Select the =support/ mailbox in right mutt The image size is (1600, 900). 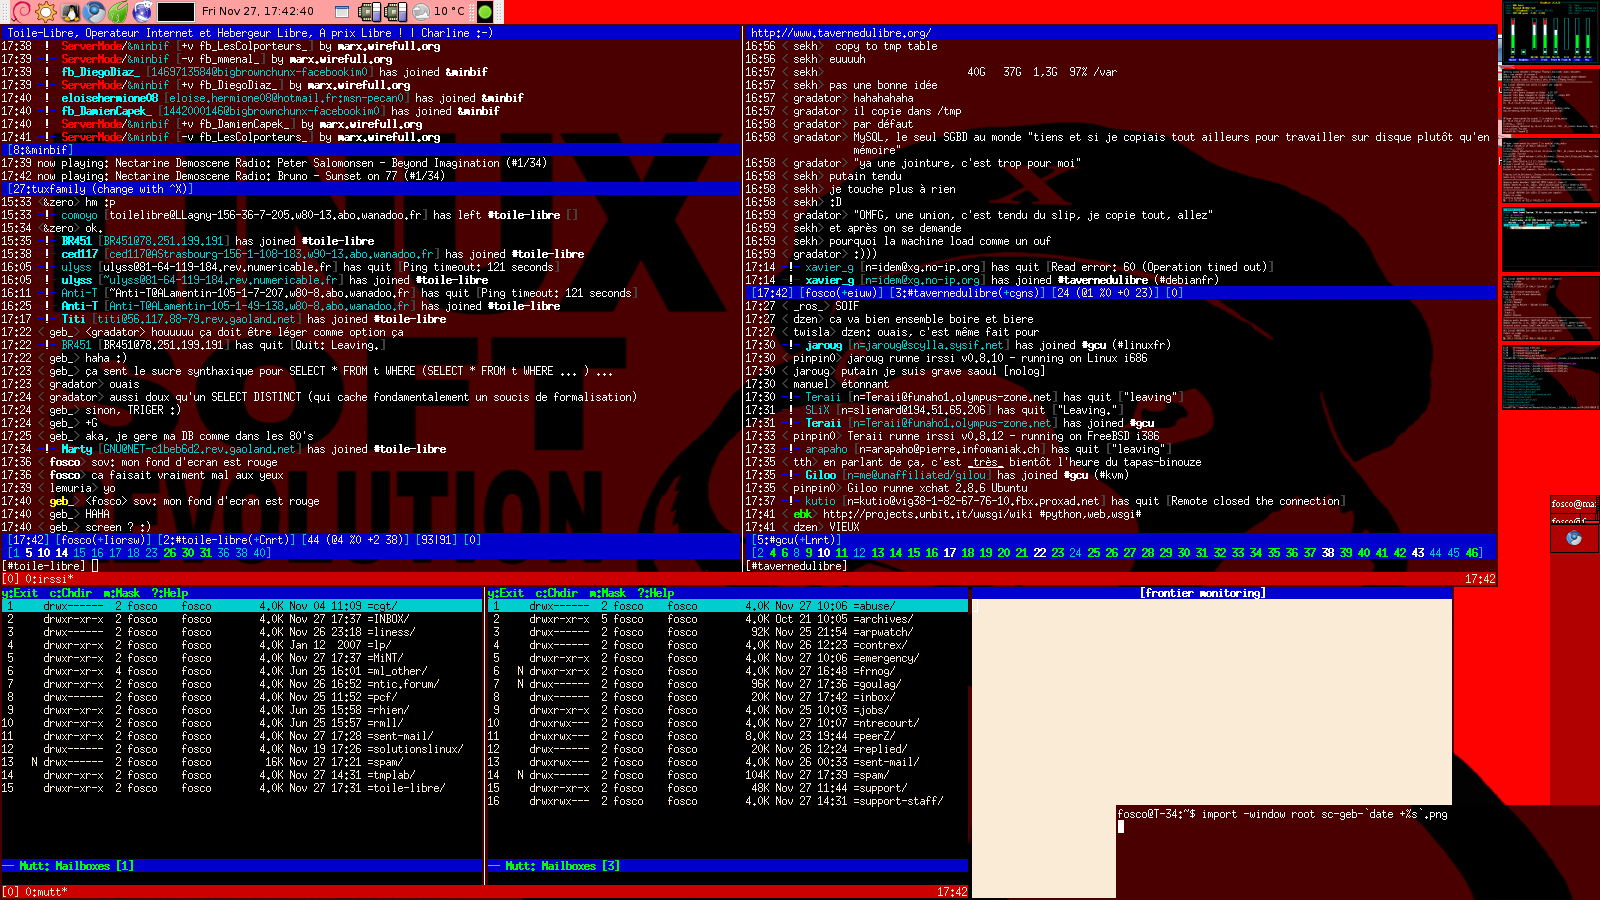point(880,788)
